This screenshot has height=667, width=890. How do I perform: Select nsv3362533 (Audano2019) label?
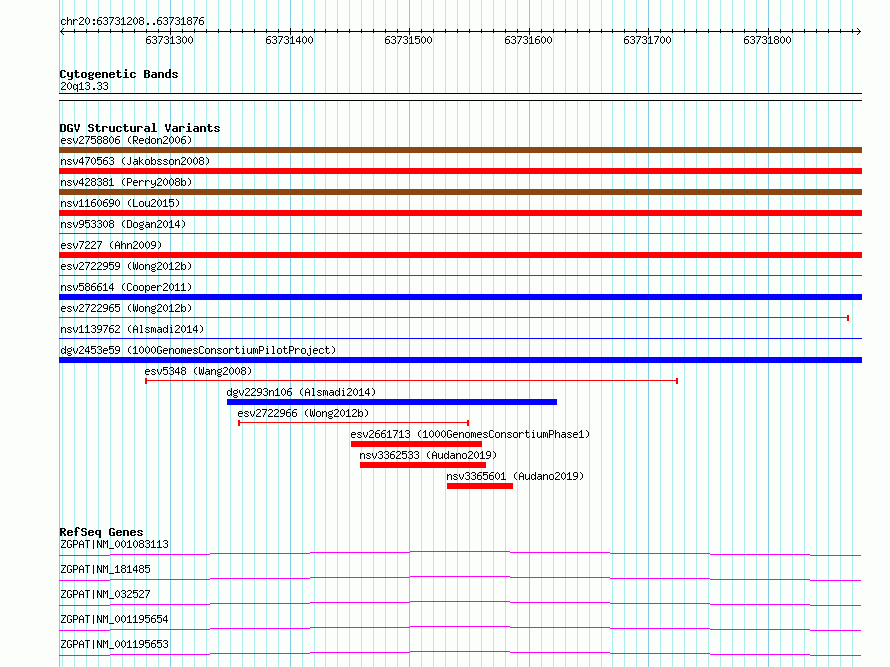428,455
